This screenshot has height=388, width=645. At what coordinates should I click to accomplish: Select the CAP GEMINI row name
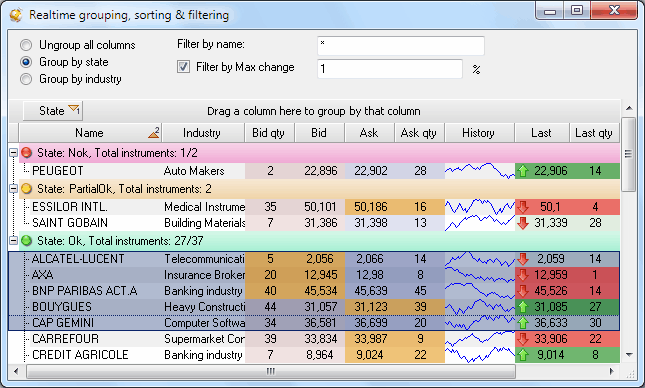click(63, 323)
